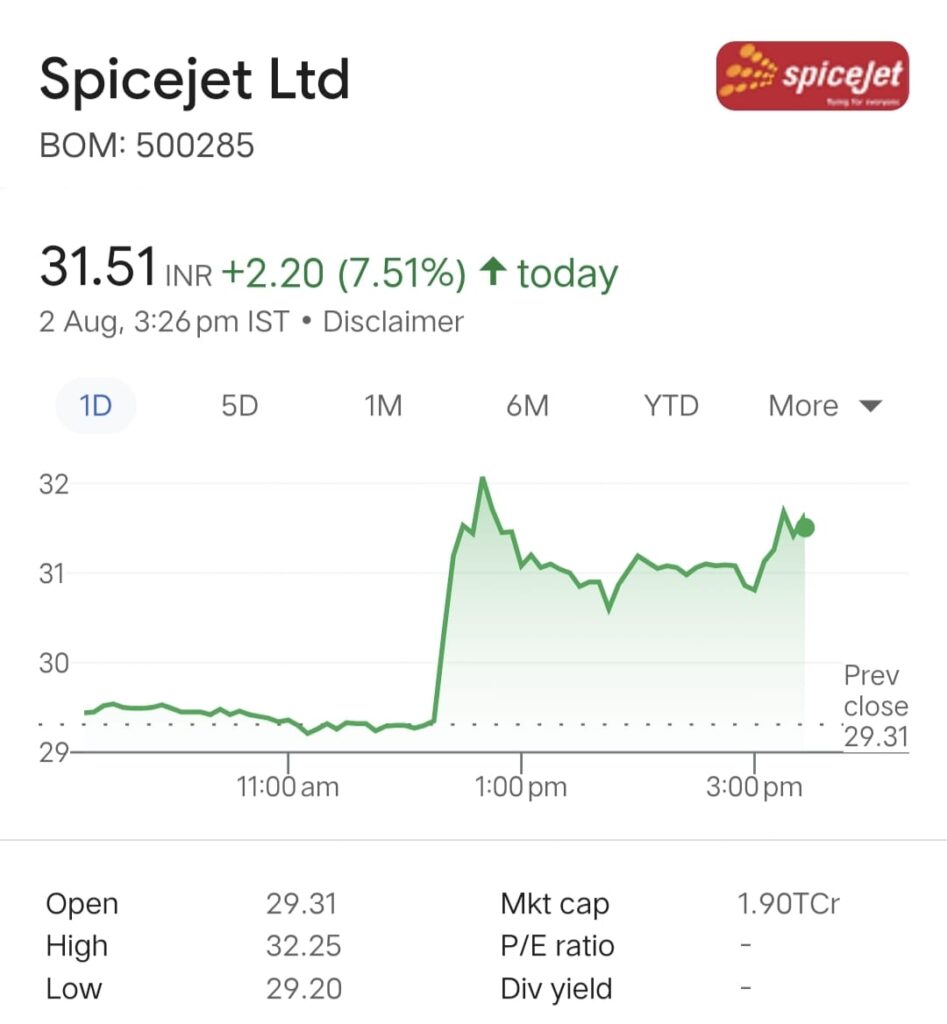Click the green current-price dot on chart
The height and width of the screenshot is (1024, 947).
click(x=805, y=527)
